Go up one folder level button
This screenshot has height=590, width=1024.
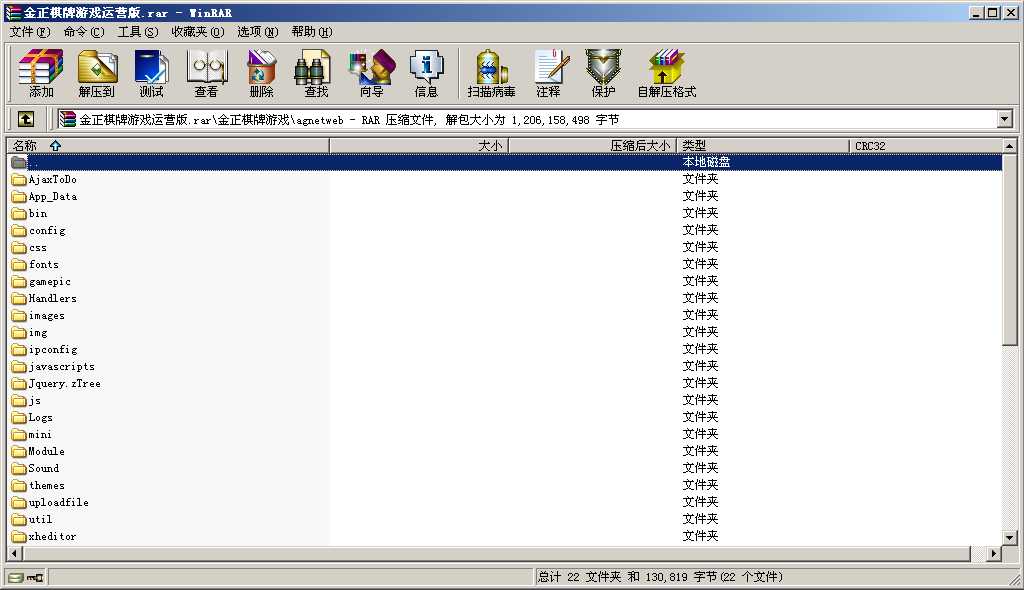point(25,119)
